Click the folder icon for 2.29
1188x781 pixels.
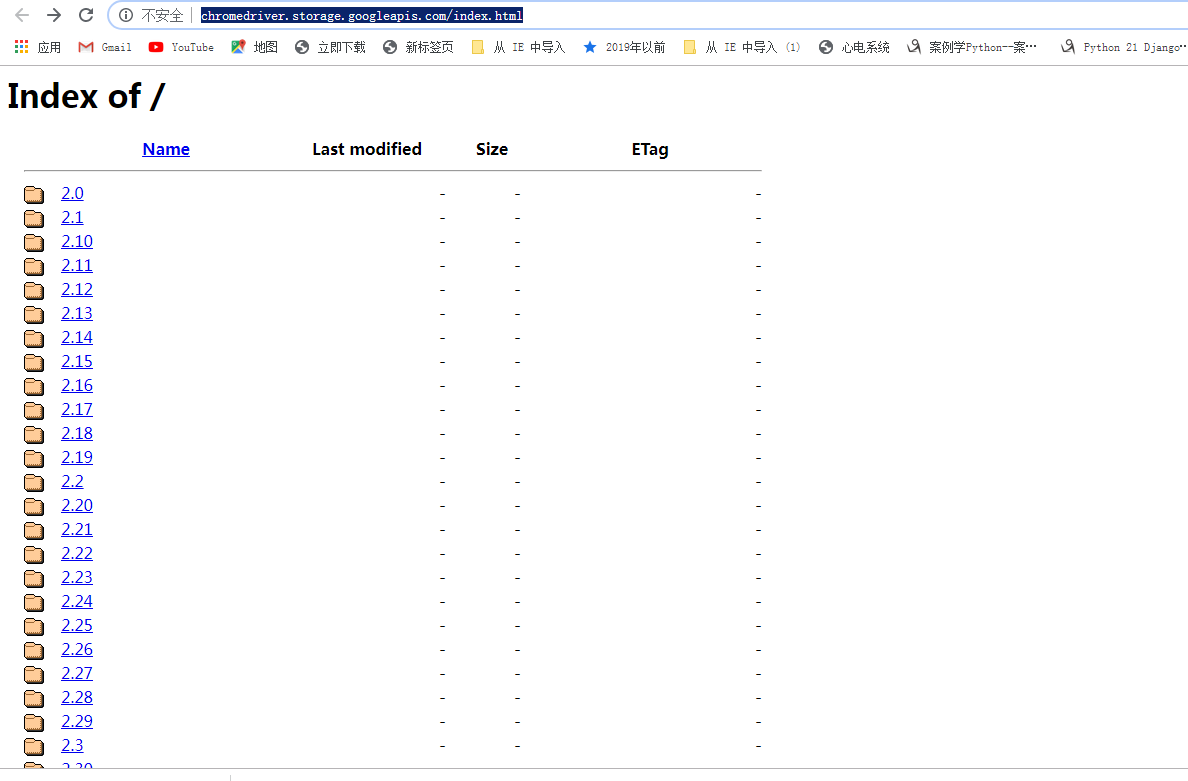pos(34,722)
